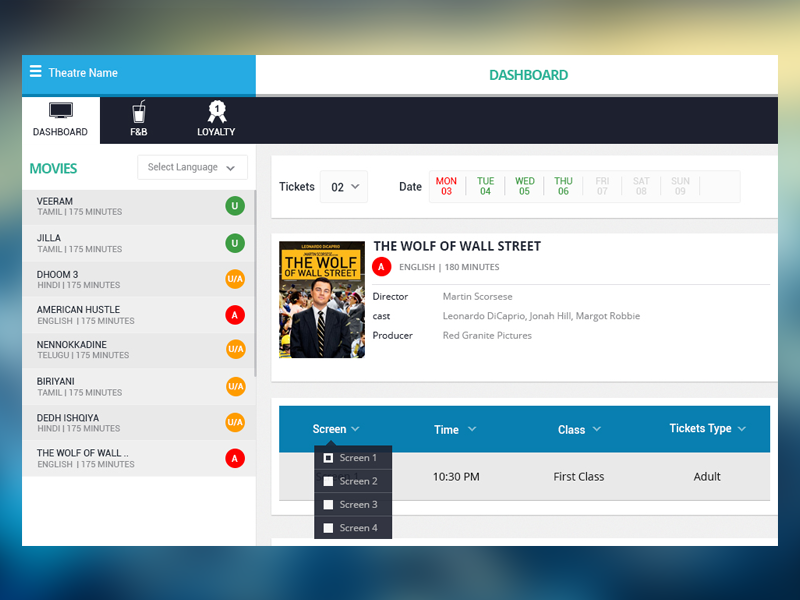Select the movie Biriyani
Viewport: 800px width, 600px height.
[138, 387]
